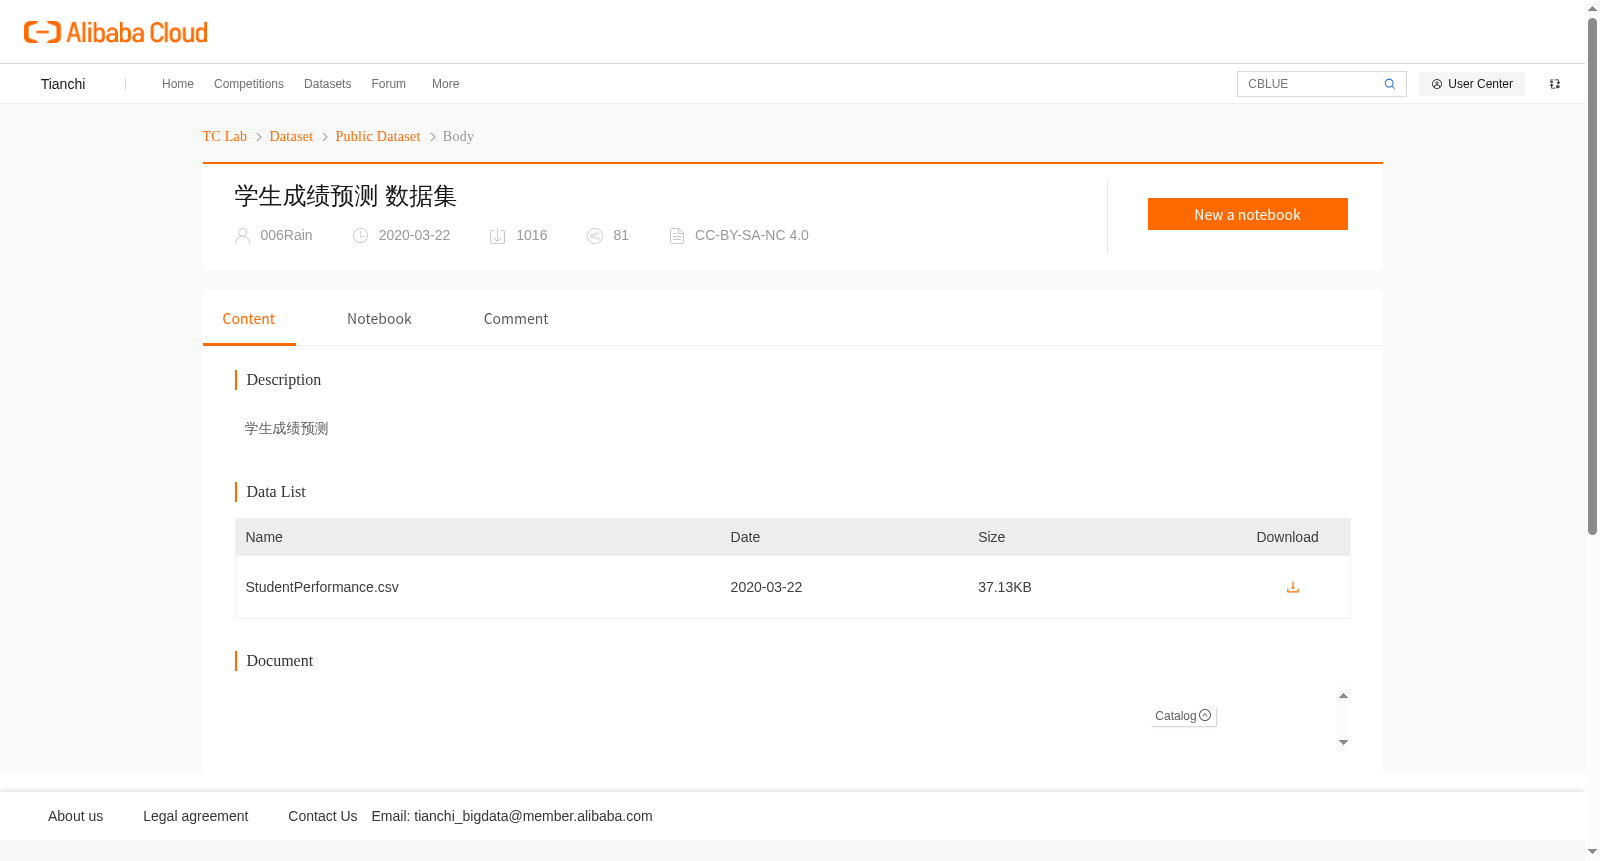Open the More navigation menu
This screenshot has height=861, width=1600.
tap(445, 84)
